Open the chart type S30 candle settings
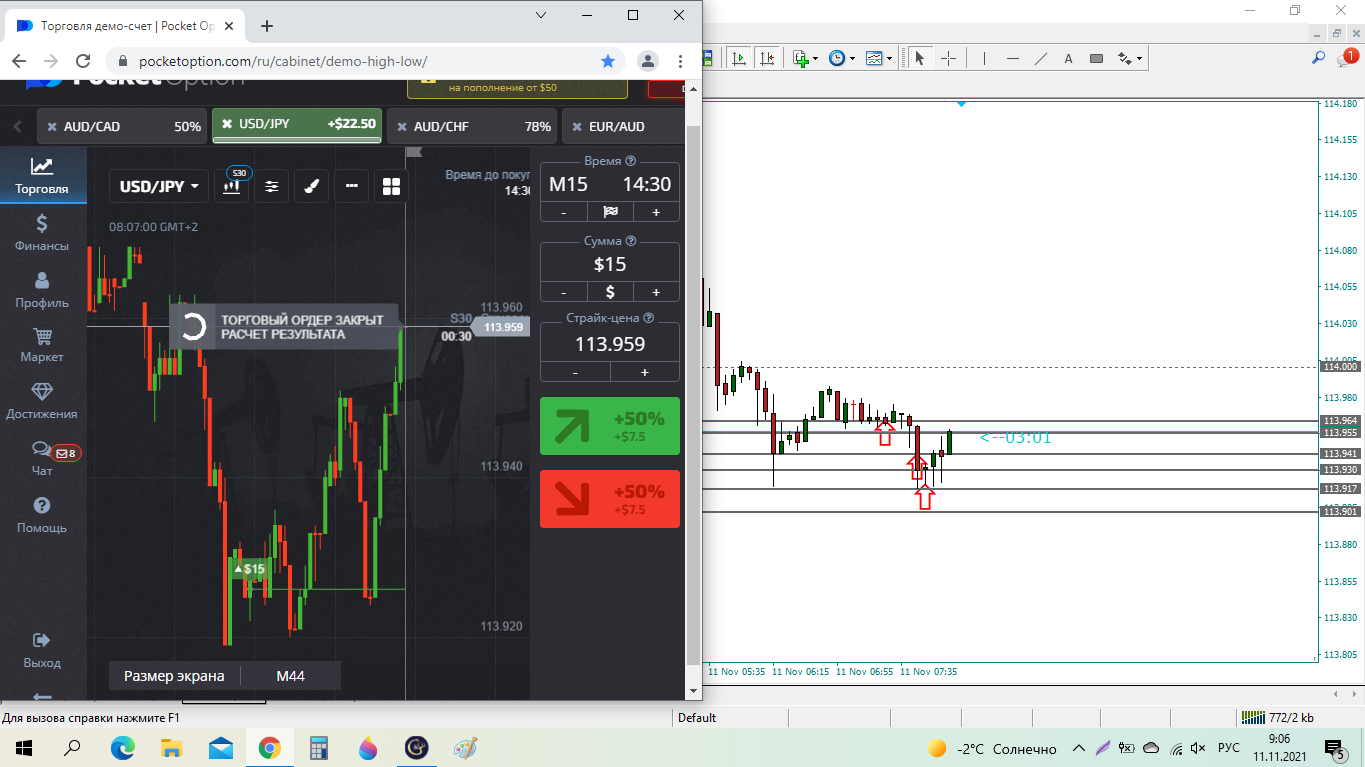This screenshot has height=767, width=1365. point(232,186)
